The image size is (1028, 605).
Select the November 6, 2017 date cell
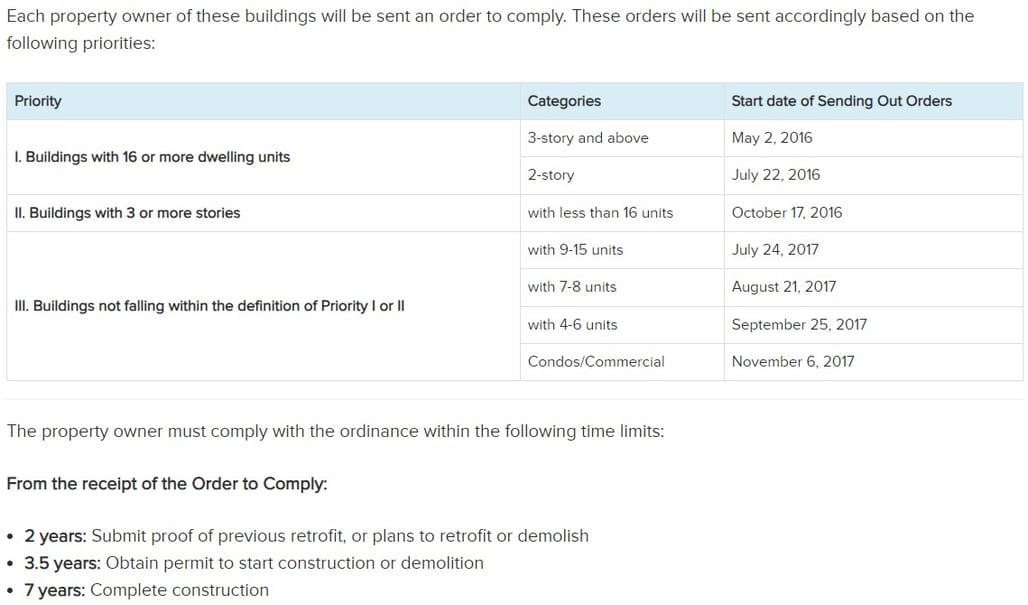873,362
